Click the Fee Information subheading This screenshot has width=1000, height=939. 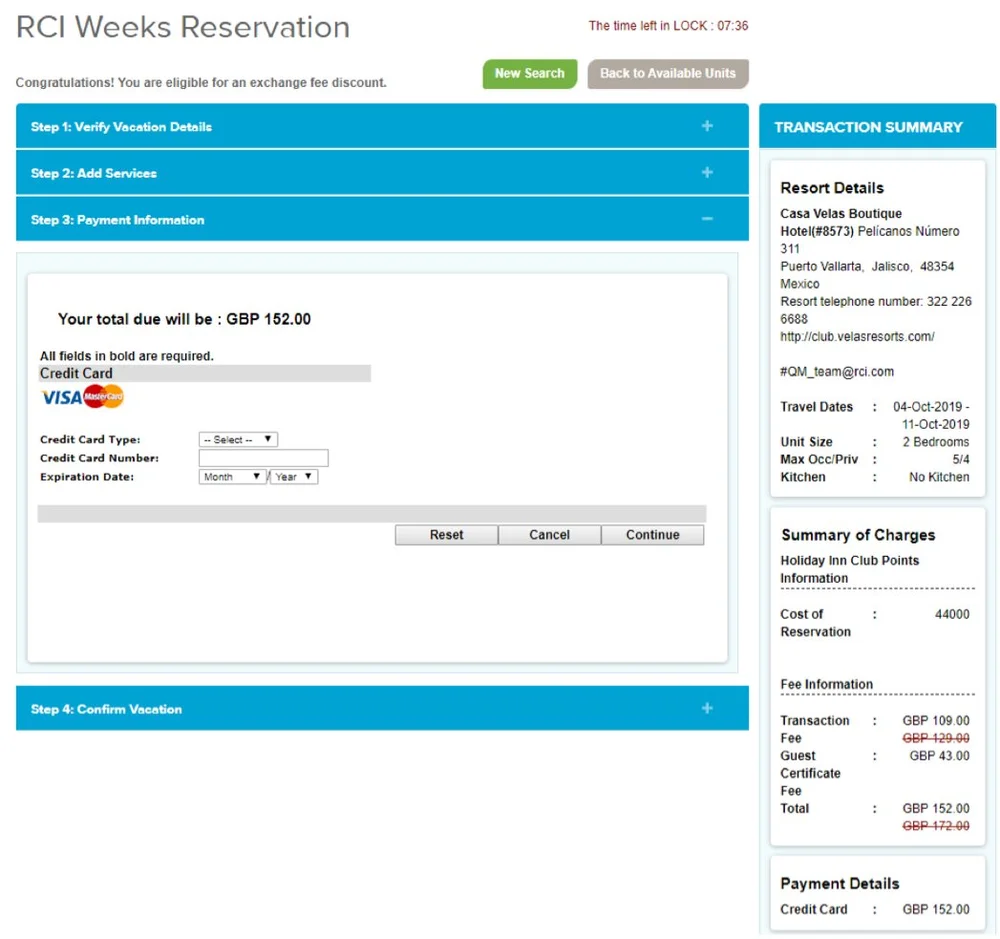827,684
